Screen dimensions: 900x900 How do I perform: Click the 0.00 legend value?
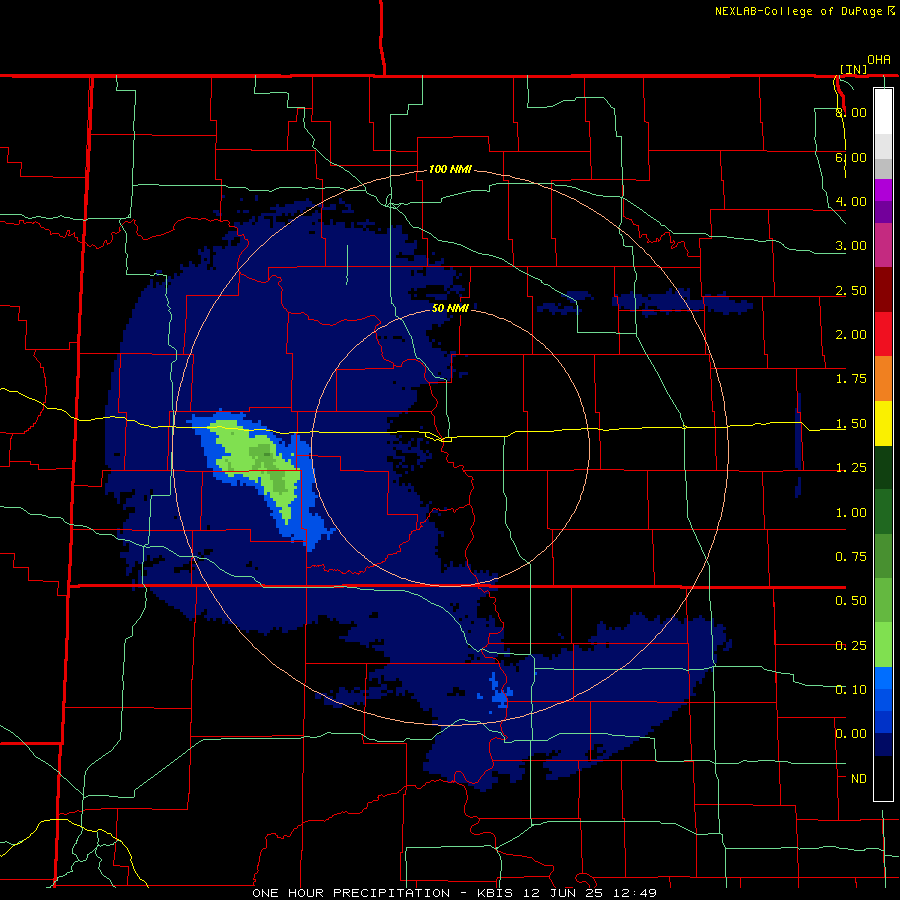851,734
